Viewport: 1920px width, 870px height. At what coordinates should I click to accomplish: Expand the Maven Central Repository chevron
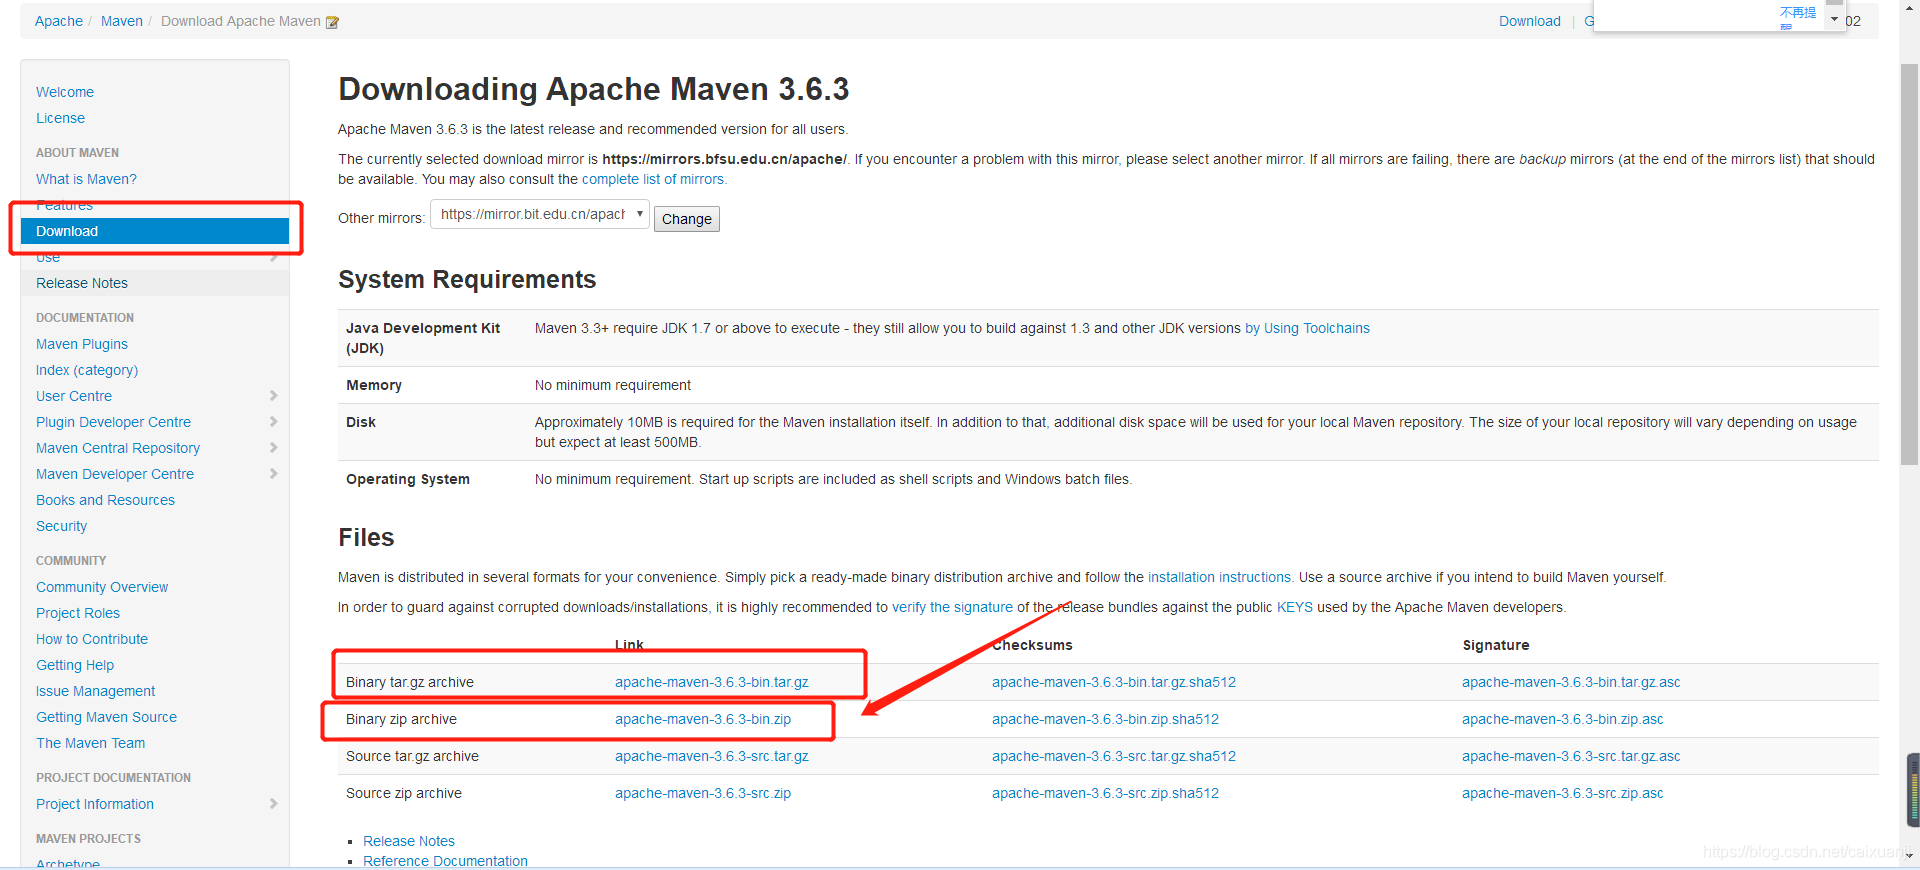click(274, 448)
